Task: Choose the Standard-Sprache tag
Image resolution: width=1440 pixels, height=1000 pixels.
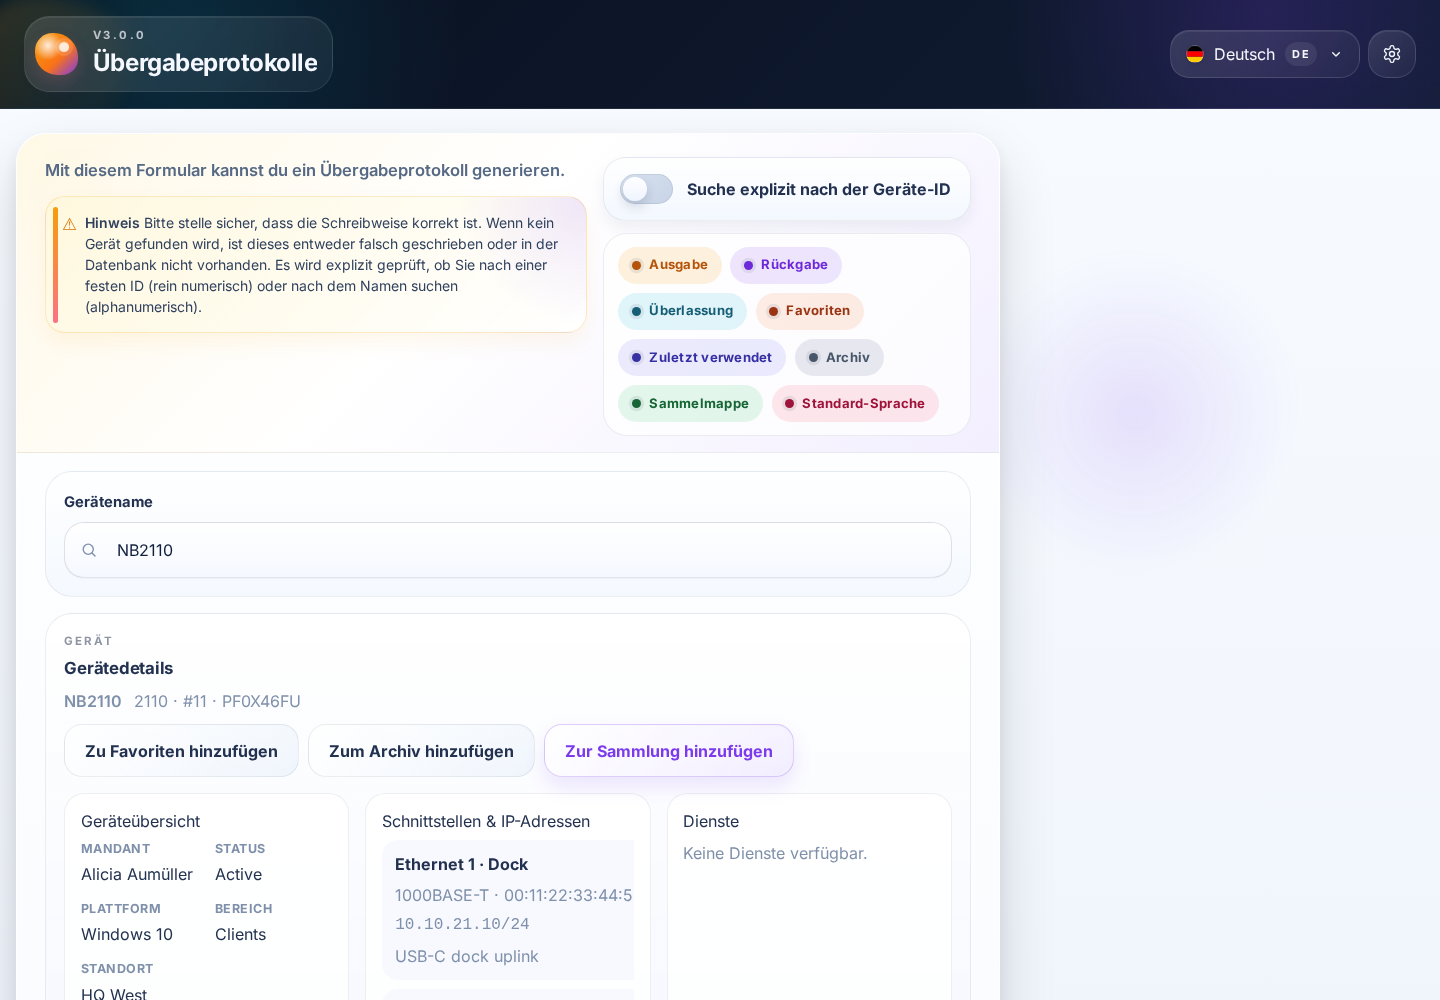Action: tap(855, 403)
